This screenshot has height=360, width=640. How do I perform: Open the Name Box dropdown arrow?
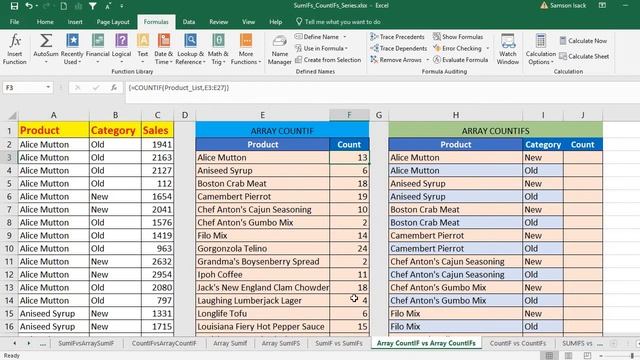(x=48, y=87)
